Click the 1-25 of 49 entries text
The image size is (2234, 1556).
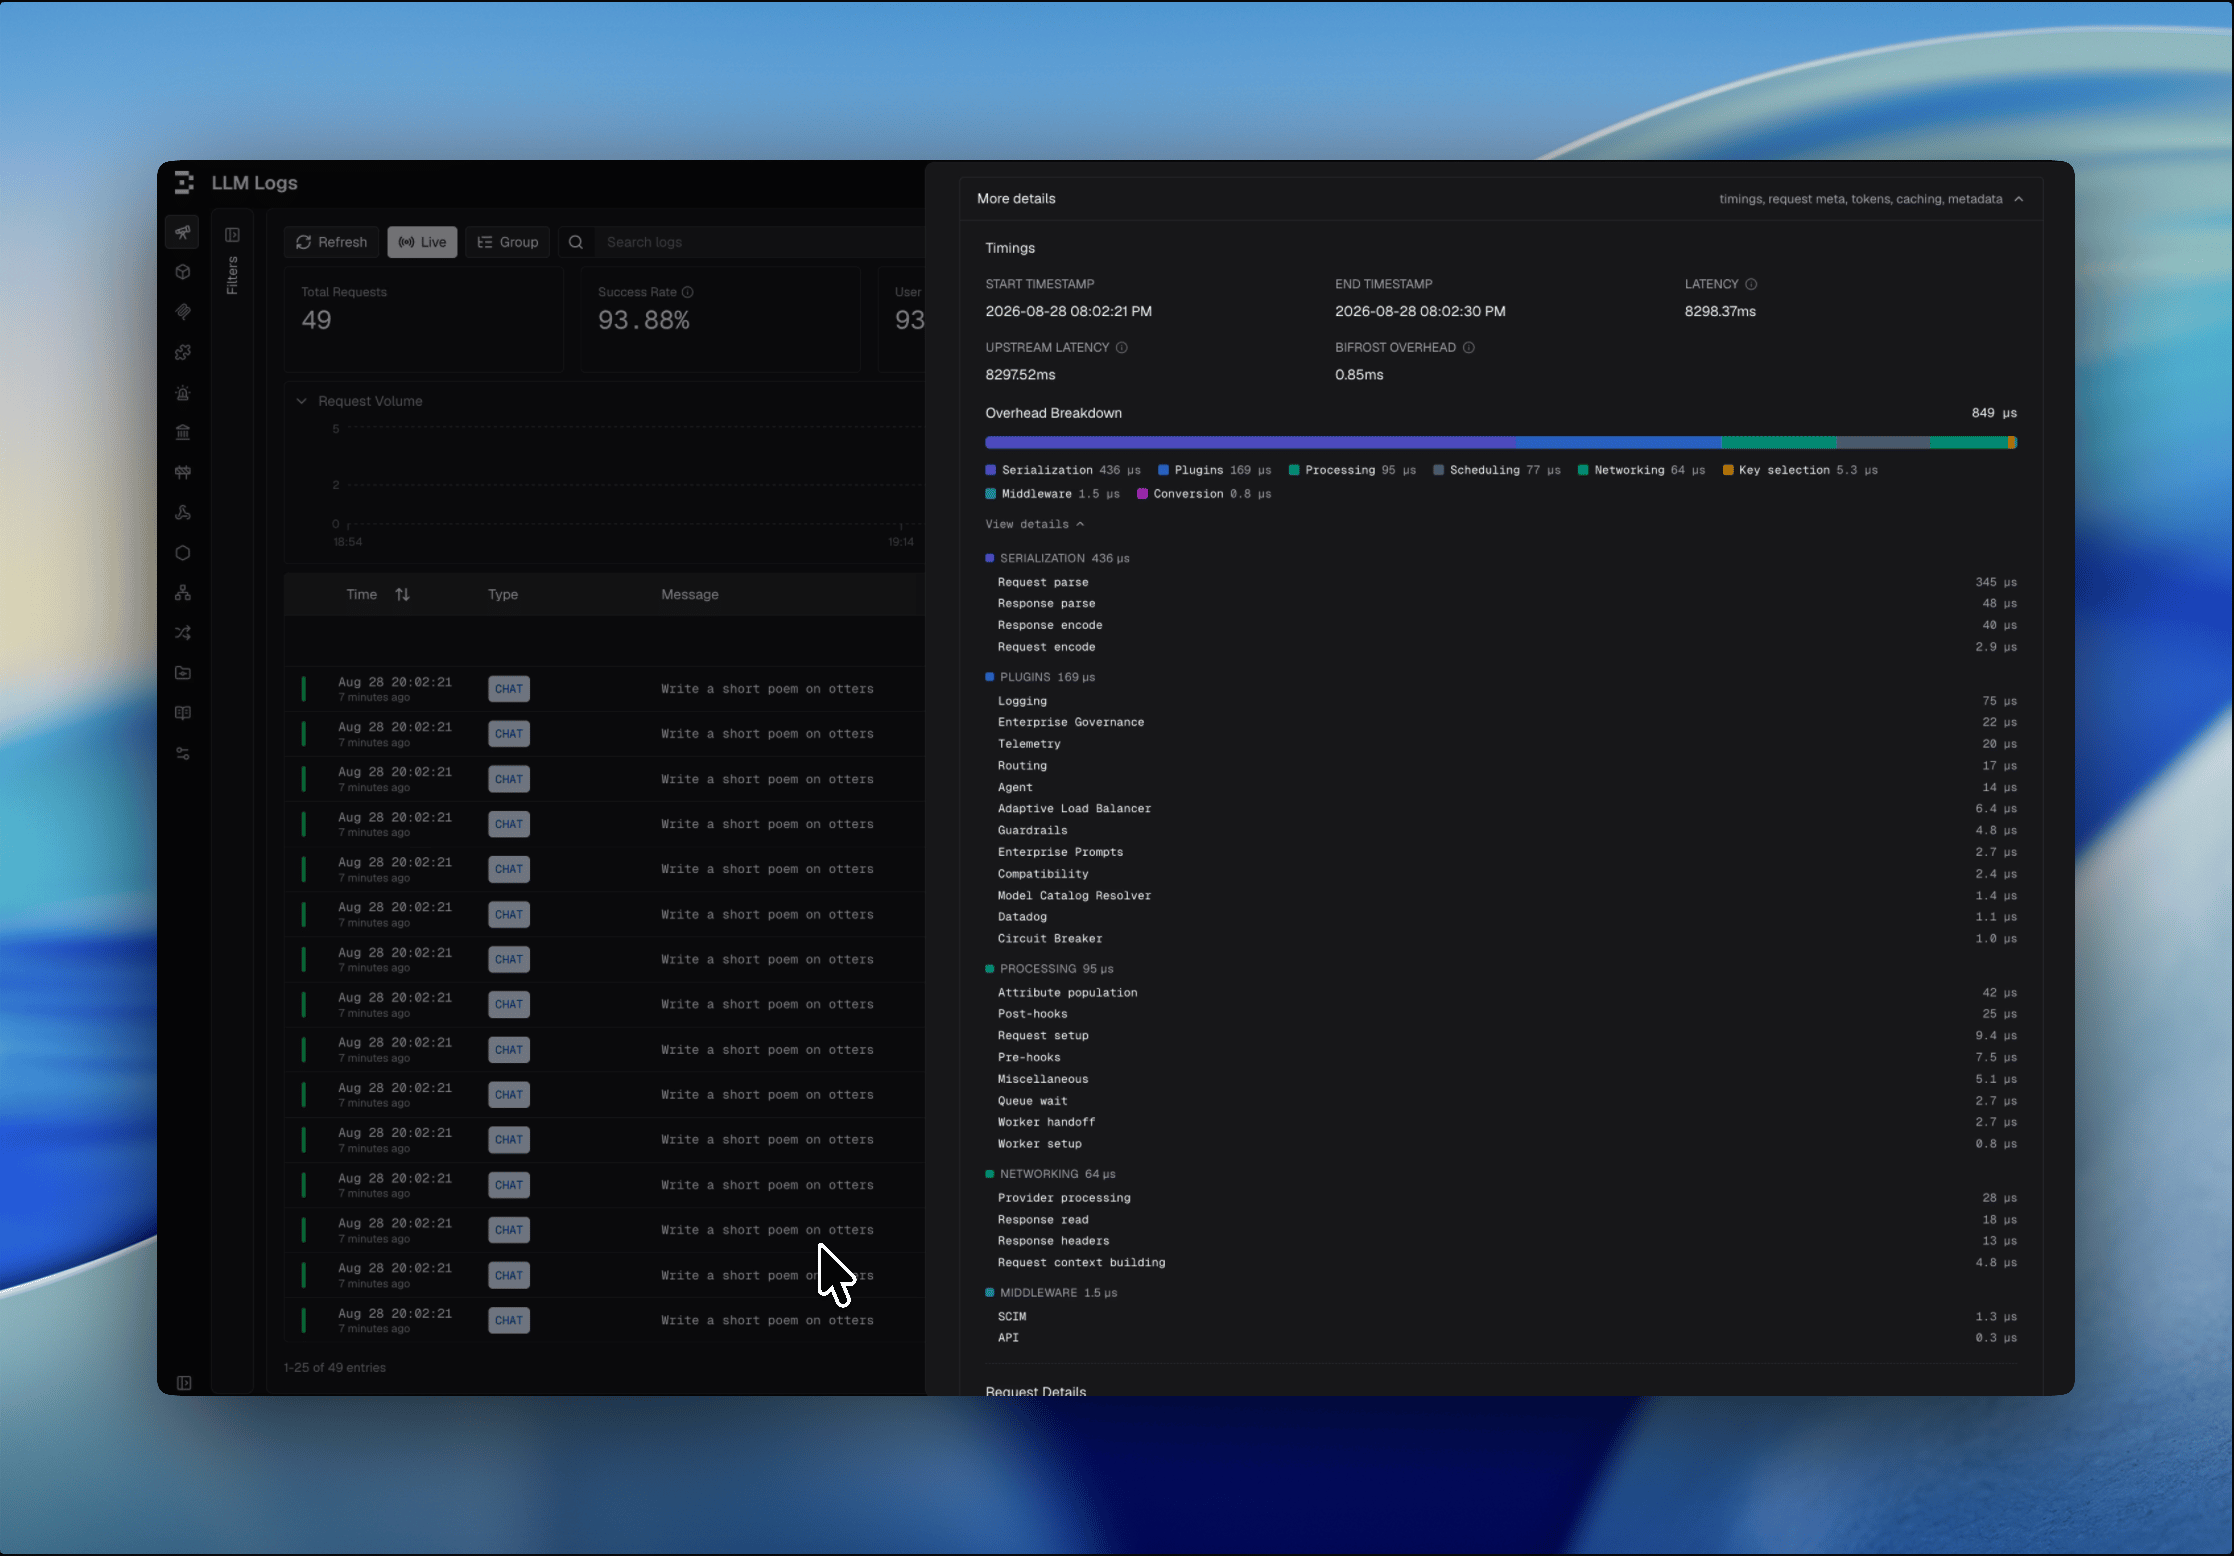coord(334,1367)
